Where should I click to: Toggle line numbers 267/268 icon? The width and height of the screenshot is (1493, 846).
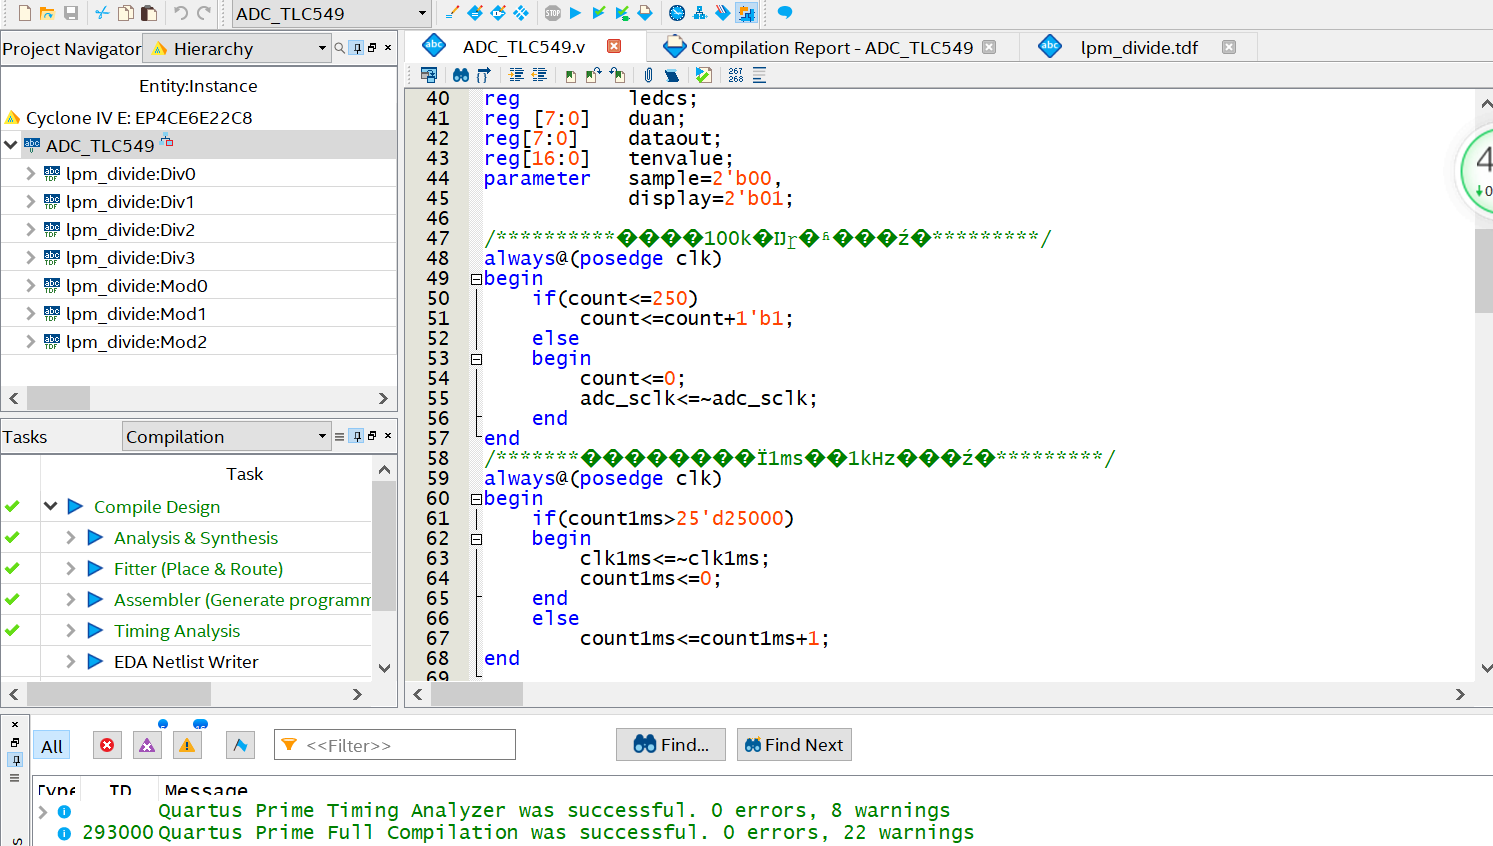pyautogui.click(x=736, y=75)
